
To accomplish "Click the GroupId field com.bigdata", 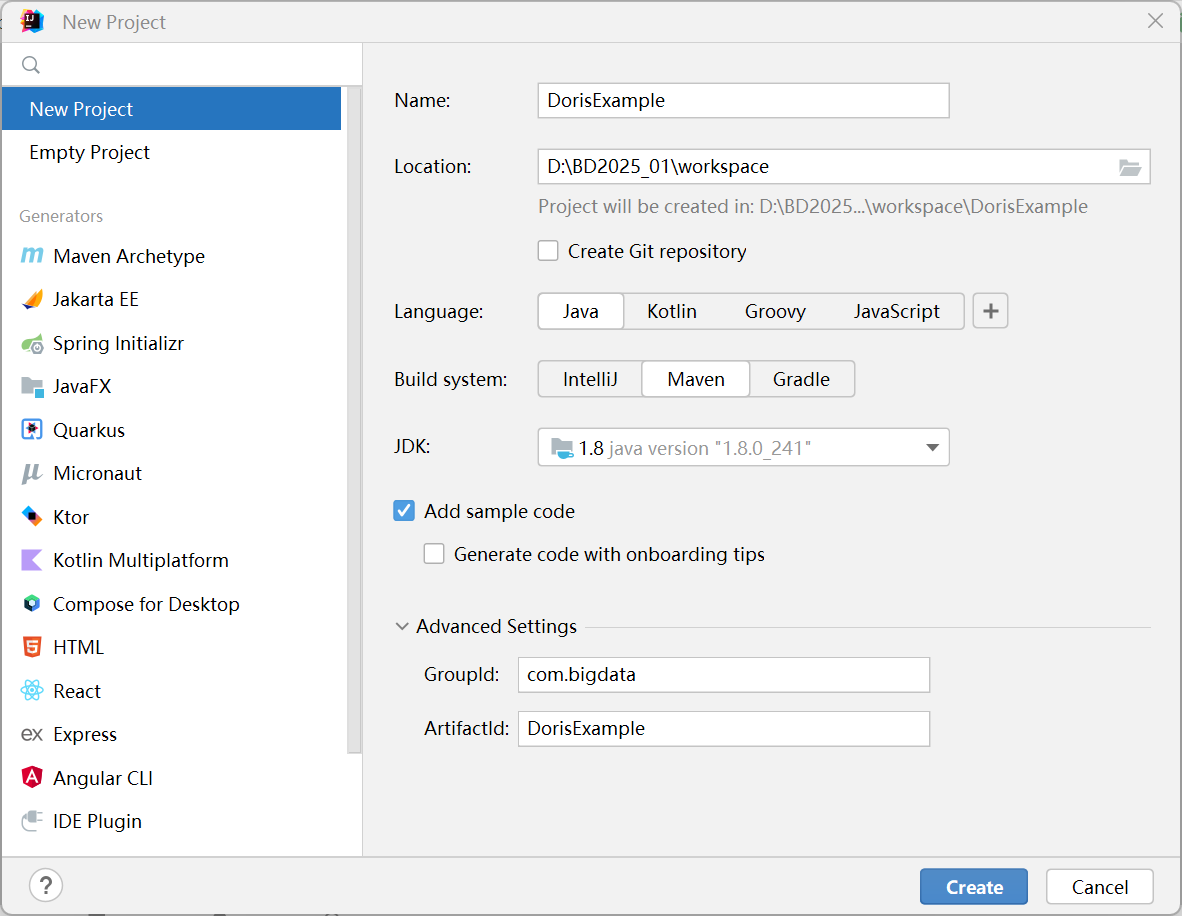I will click(724, 675).
